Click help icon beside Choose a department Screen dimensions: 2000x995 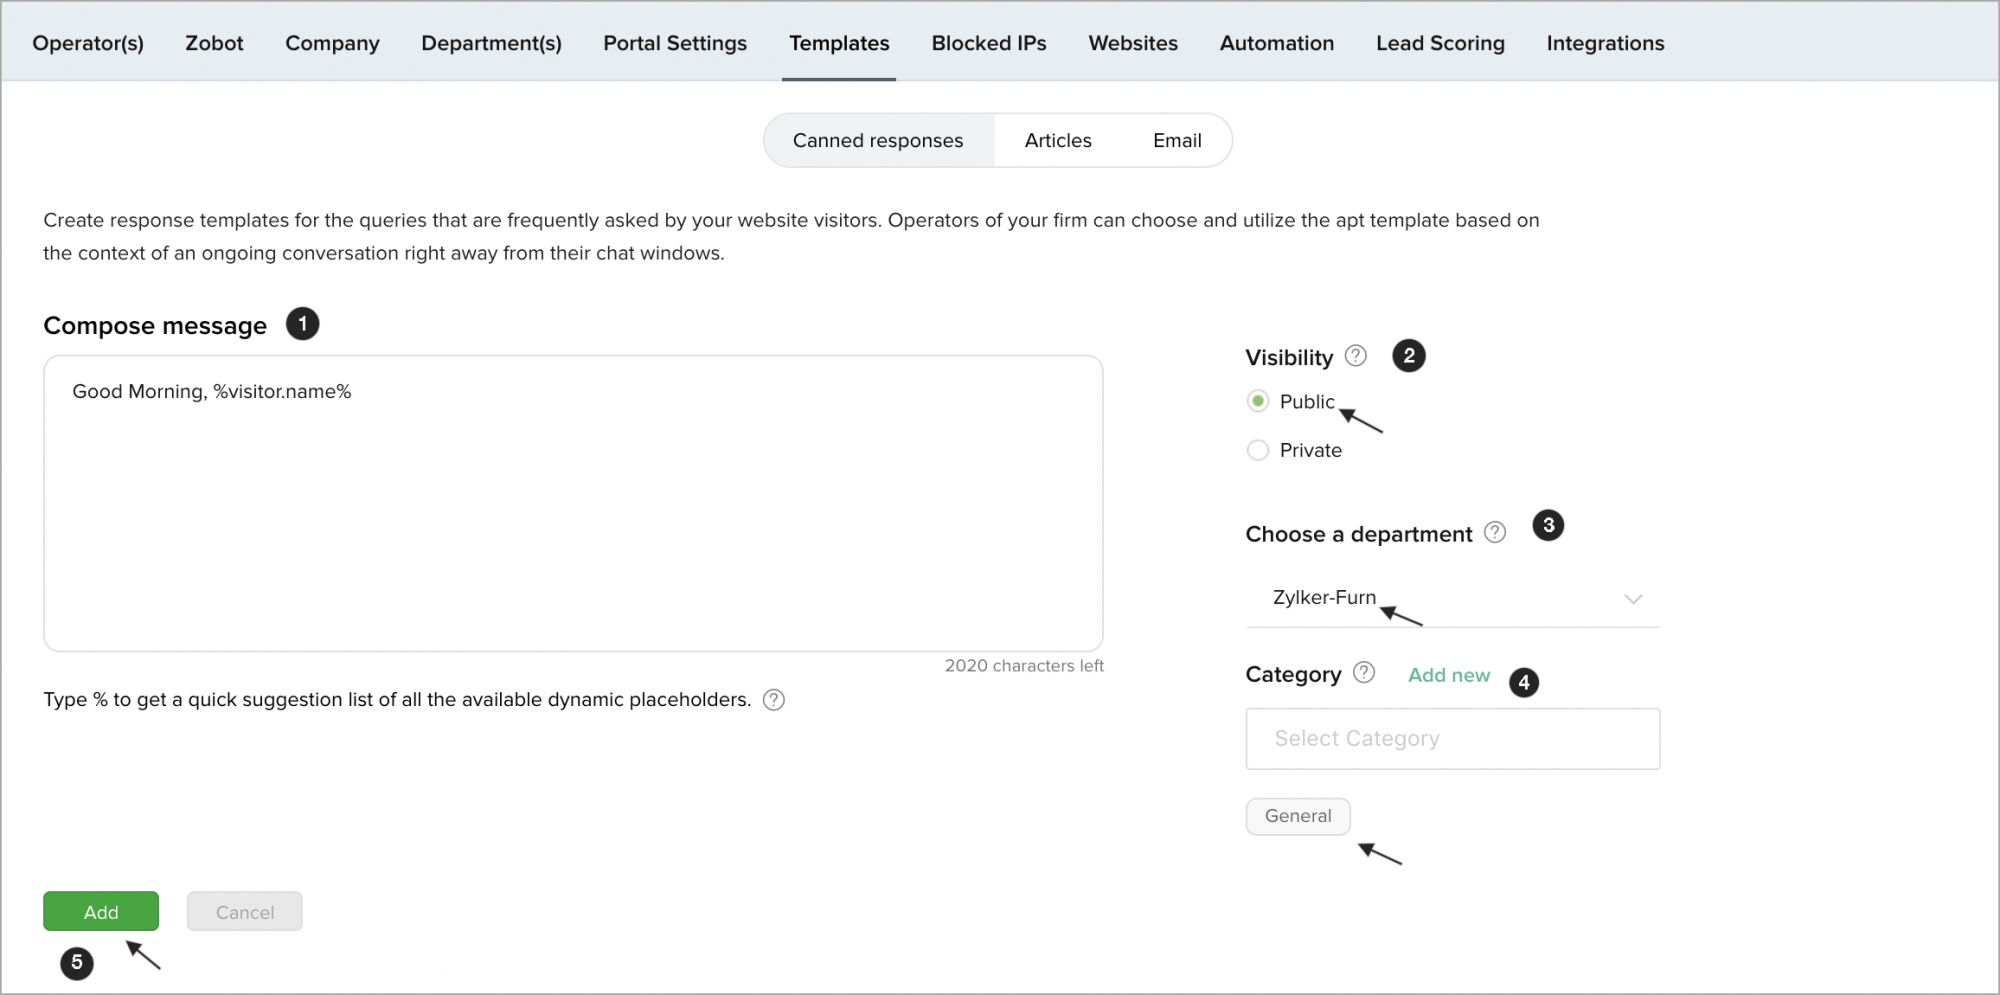click(x=1494, y=533)
